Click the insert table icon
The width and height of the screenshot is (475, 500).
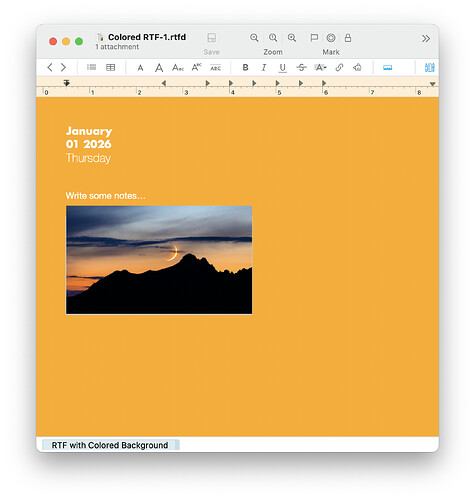(110, 68)
